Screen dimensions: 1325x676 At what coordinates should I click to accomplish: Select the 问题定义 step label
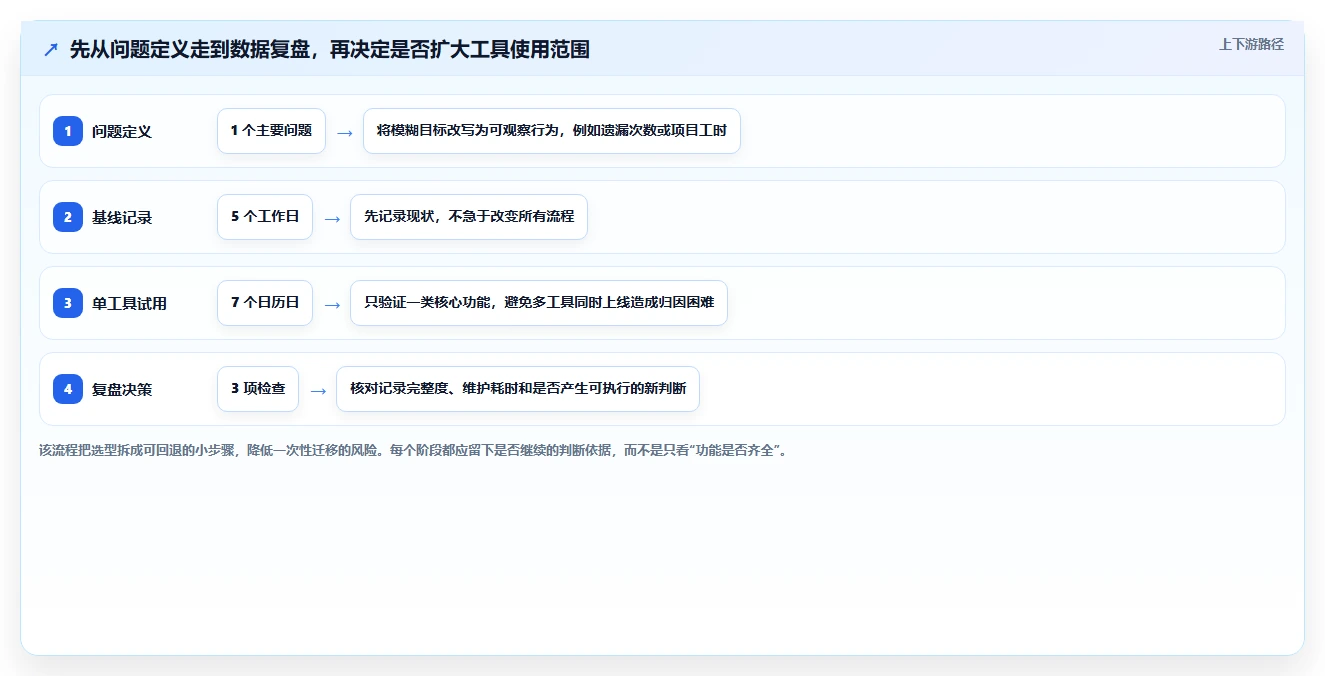(x=122, y=131)
